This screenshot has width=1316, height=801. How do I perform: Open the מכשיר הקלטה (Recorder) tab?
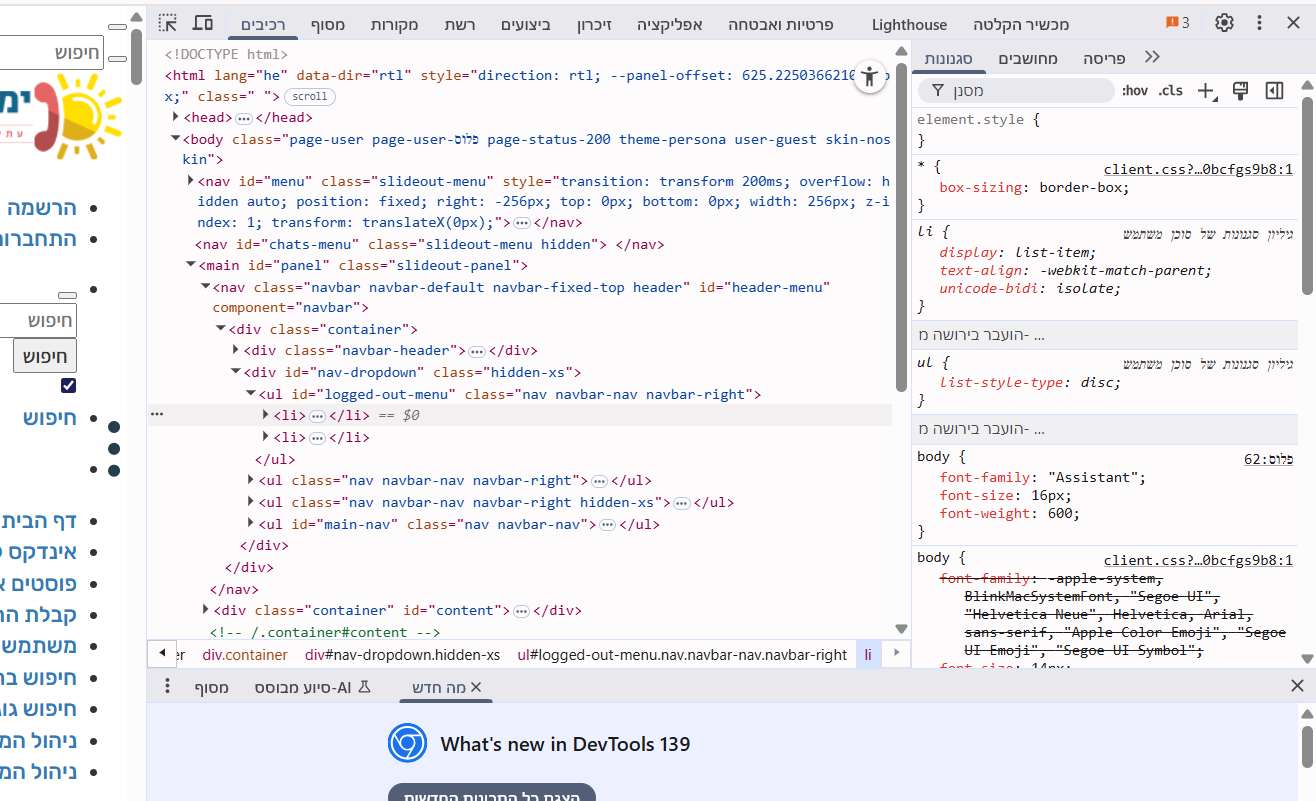[1021, 24]
